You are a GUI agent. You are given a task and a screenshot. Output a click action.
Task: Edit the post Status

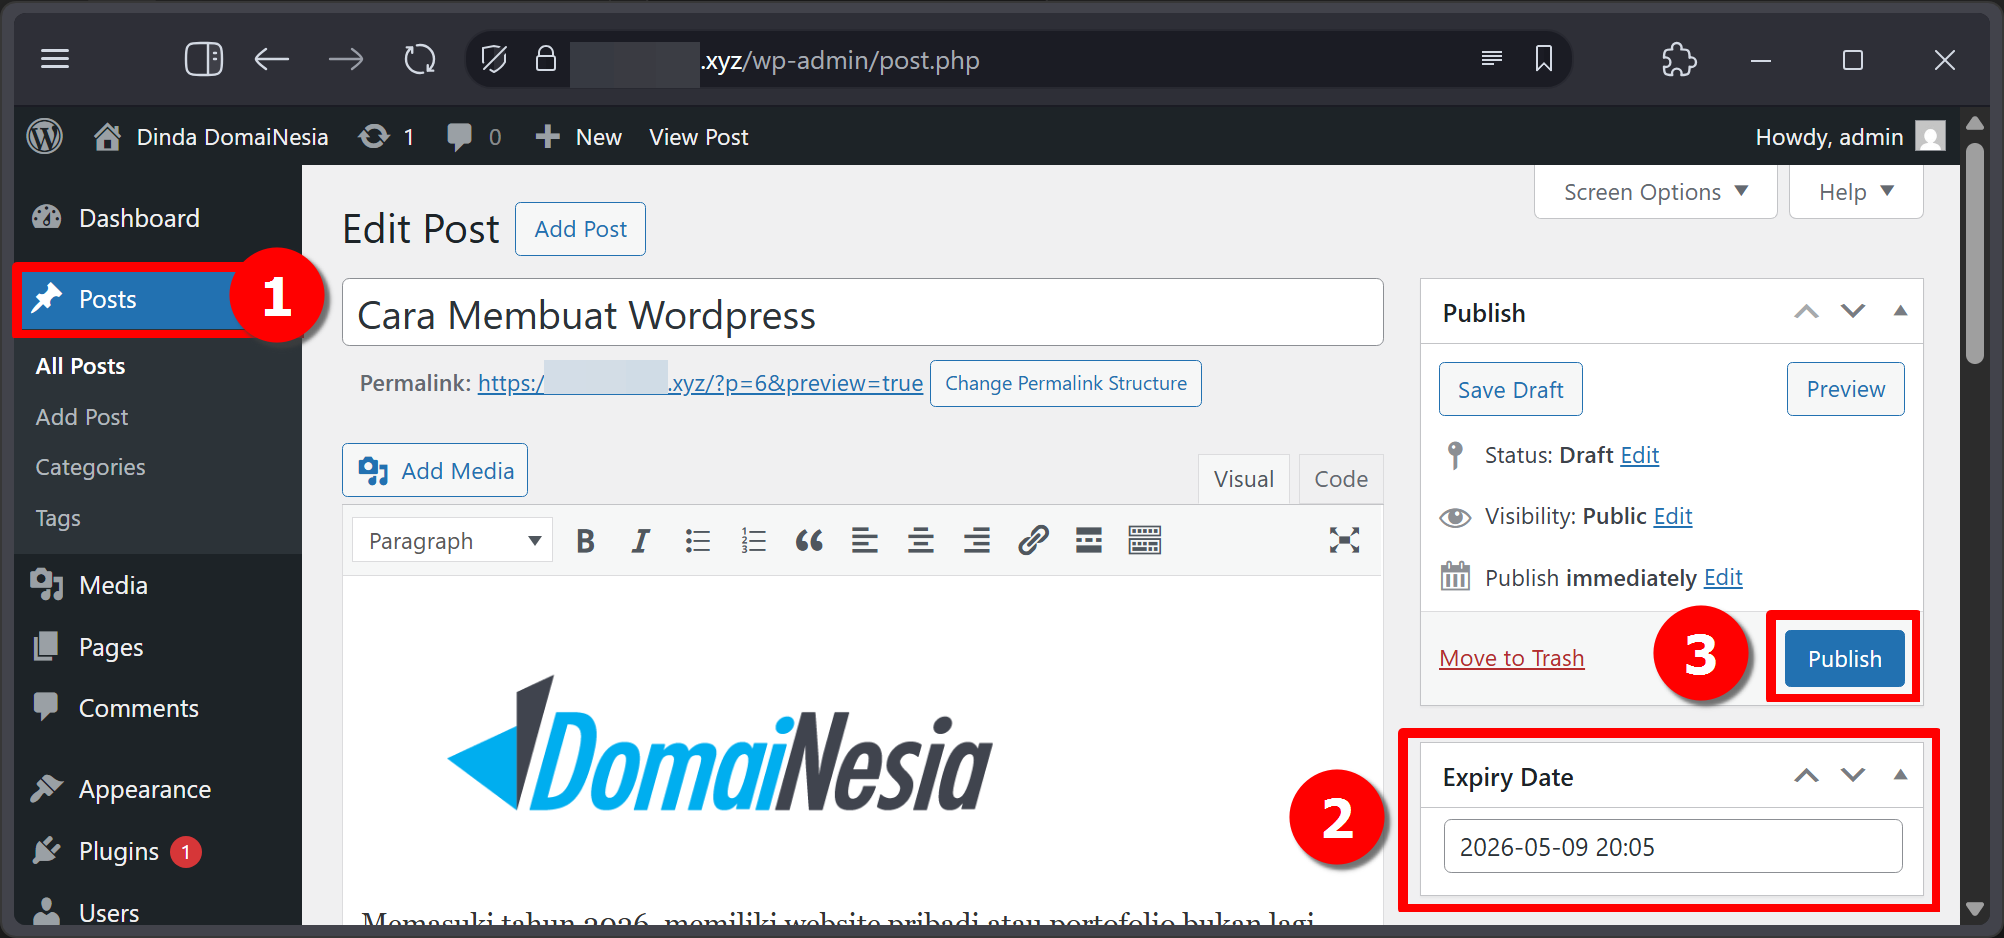(x=1639, y=455)
